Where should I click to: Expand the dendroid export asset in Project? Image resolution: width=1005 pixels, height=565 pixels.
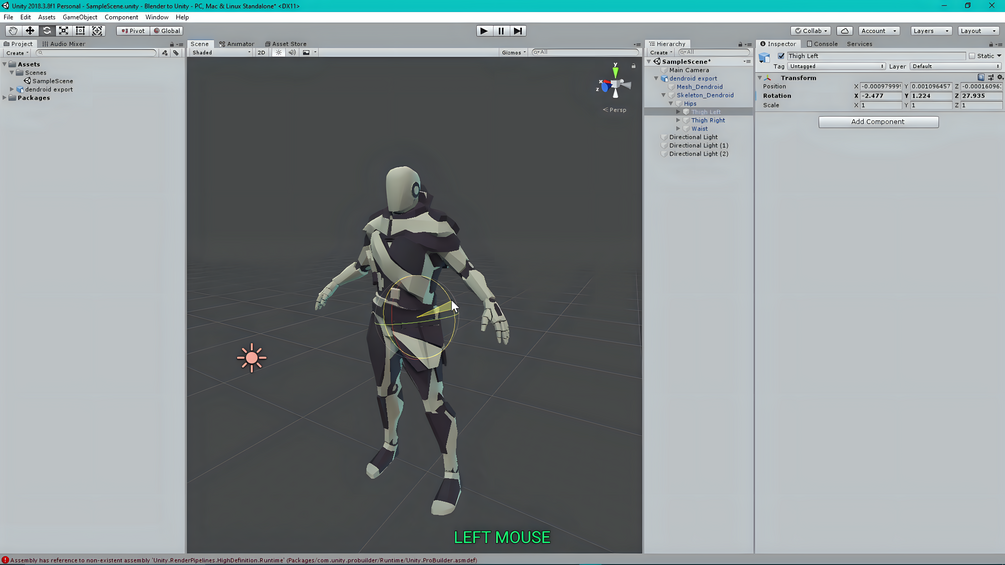pos(12,90)
